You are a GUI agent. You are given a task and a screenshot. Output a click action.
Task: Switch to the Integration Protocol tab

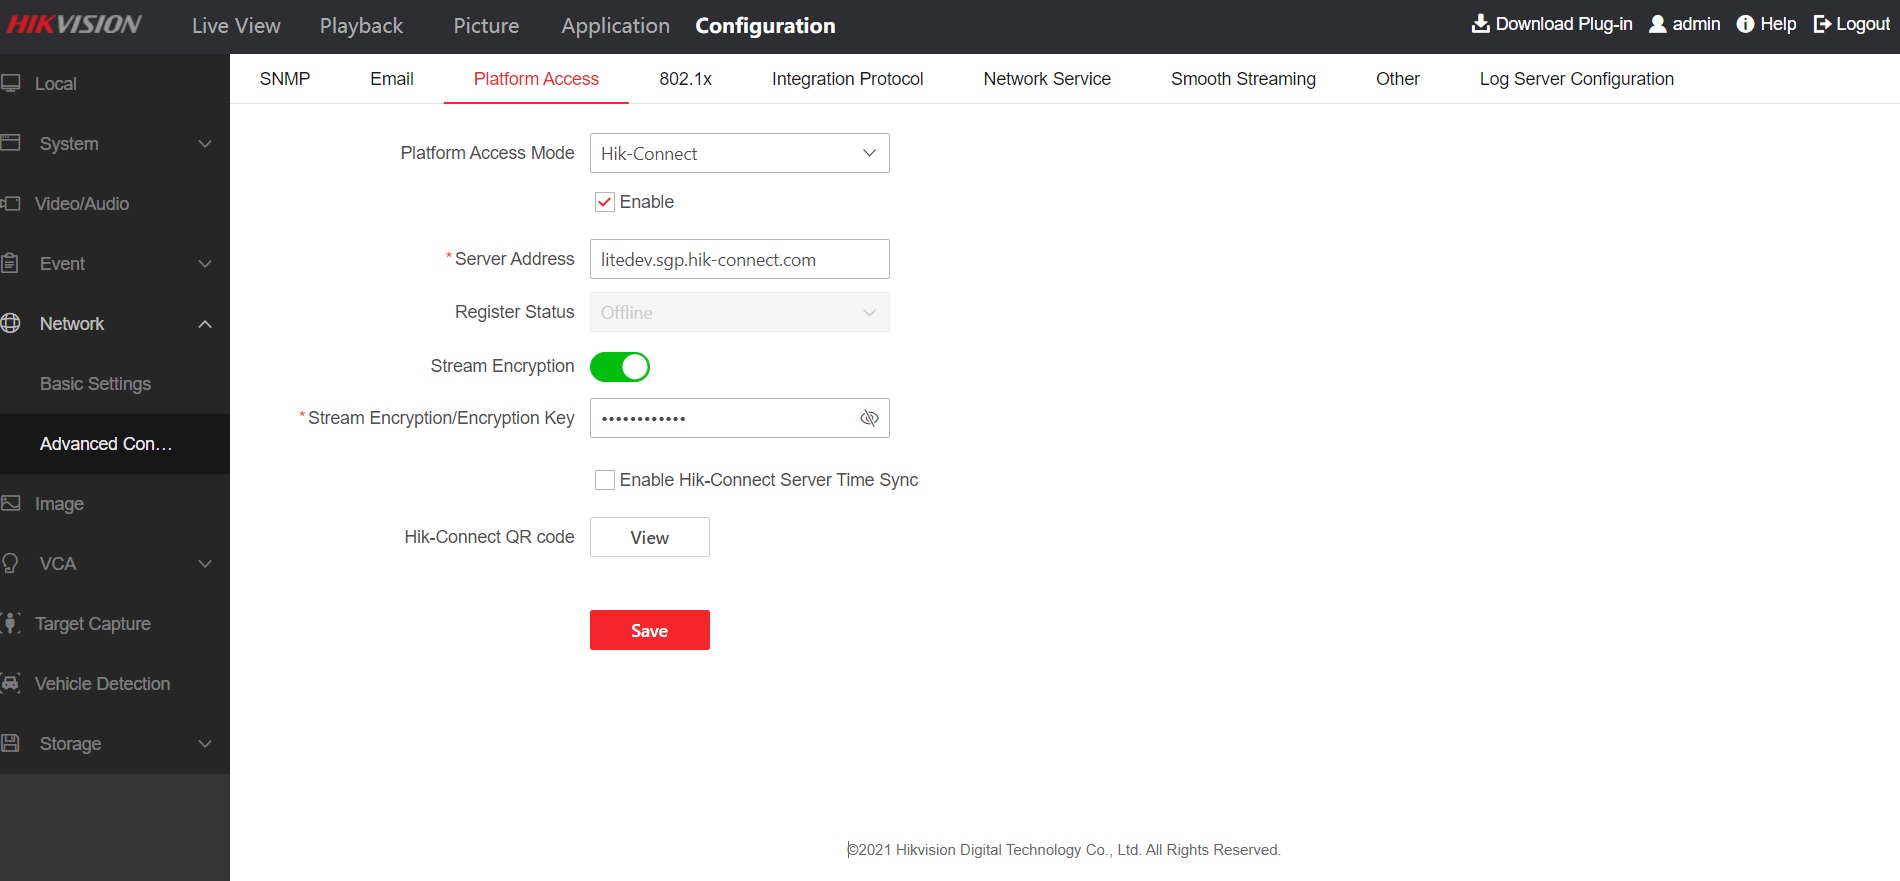pyautogui.click(x=847, y=79)
